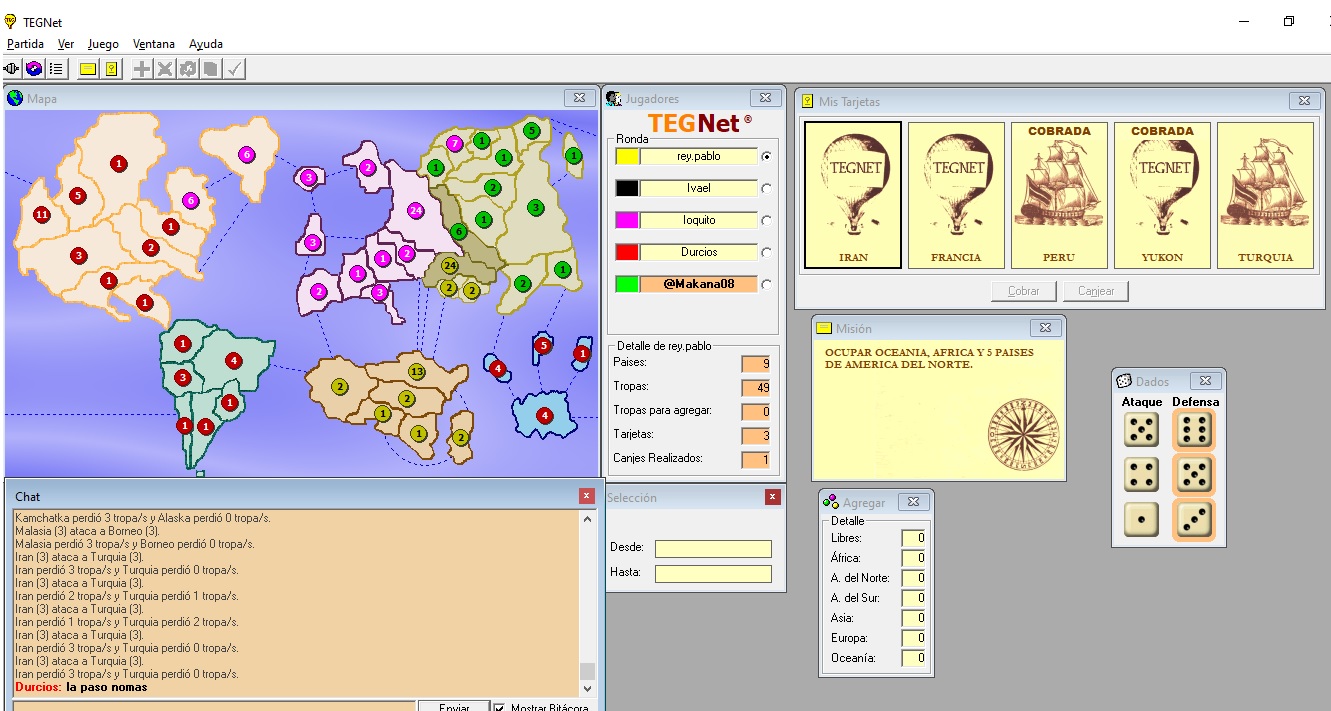The width and height of the screenshot is (1331, 711).
Task: Show the mission via yellow card toolbar icon
Action: click(88, 69)
